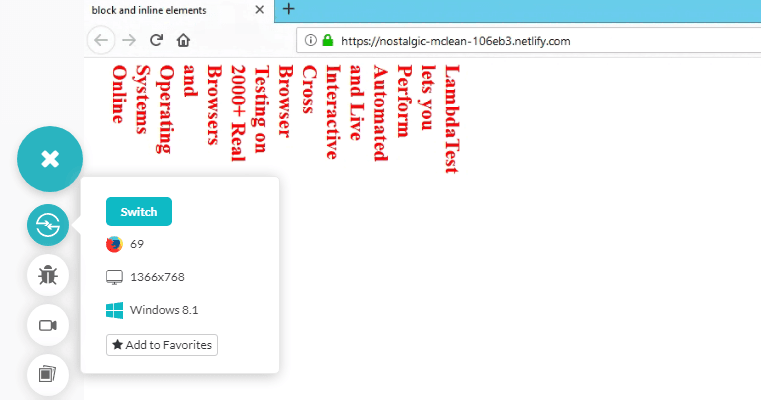
Task: Reload the page
Action: pyautogui.click(x=156, y=40)
